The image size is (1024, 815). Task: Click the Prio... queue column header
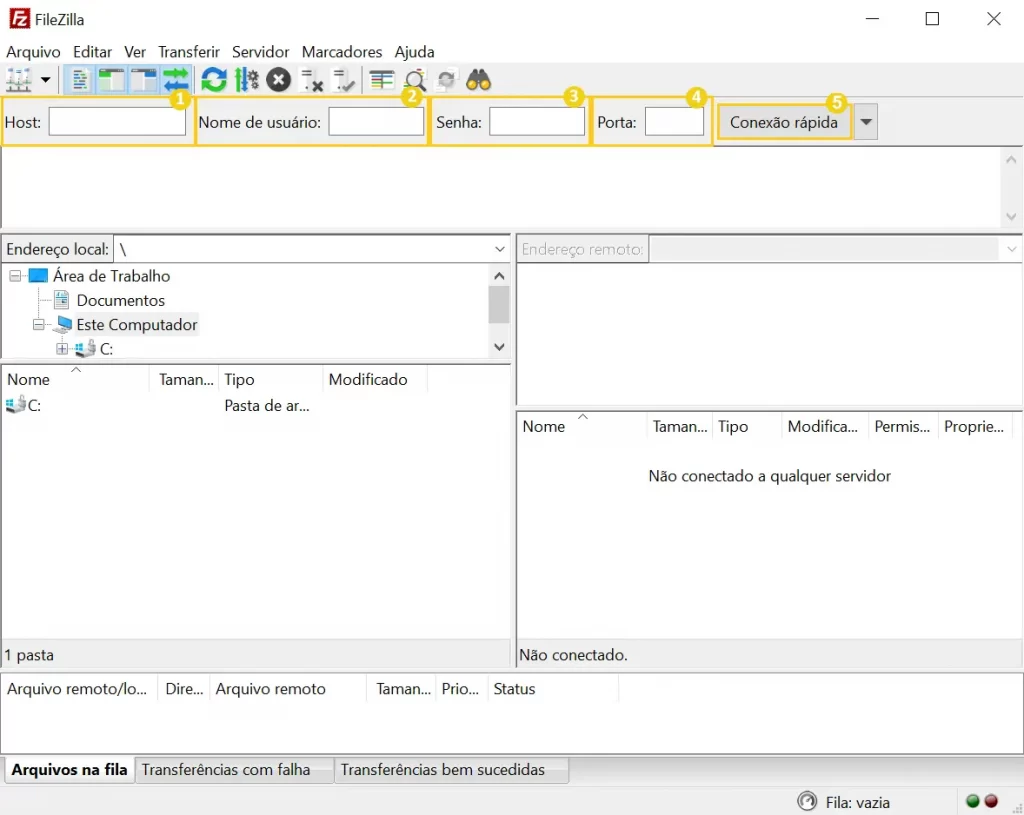(460, 689)
